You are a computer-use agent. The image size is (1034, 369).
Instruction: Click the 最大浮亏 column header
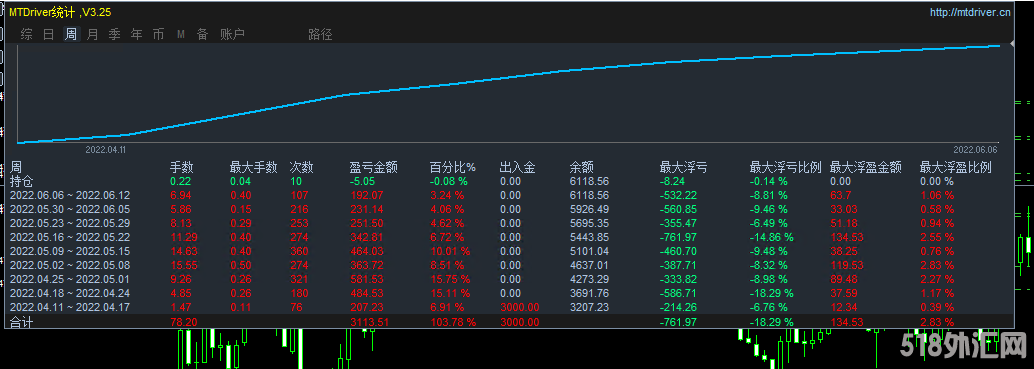(683, 167)
